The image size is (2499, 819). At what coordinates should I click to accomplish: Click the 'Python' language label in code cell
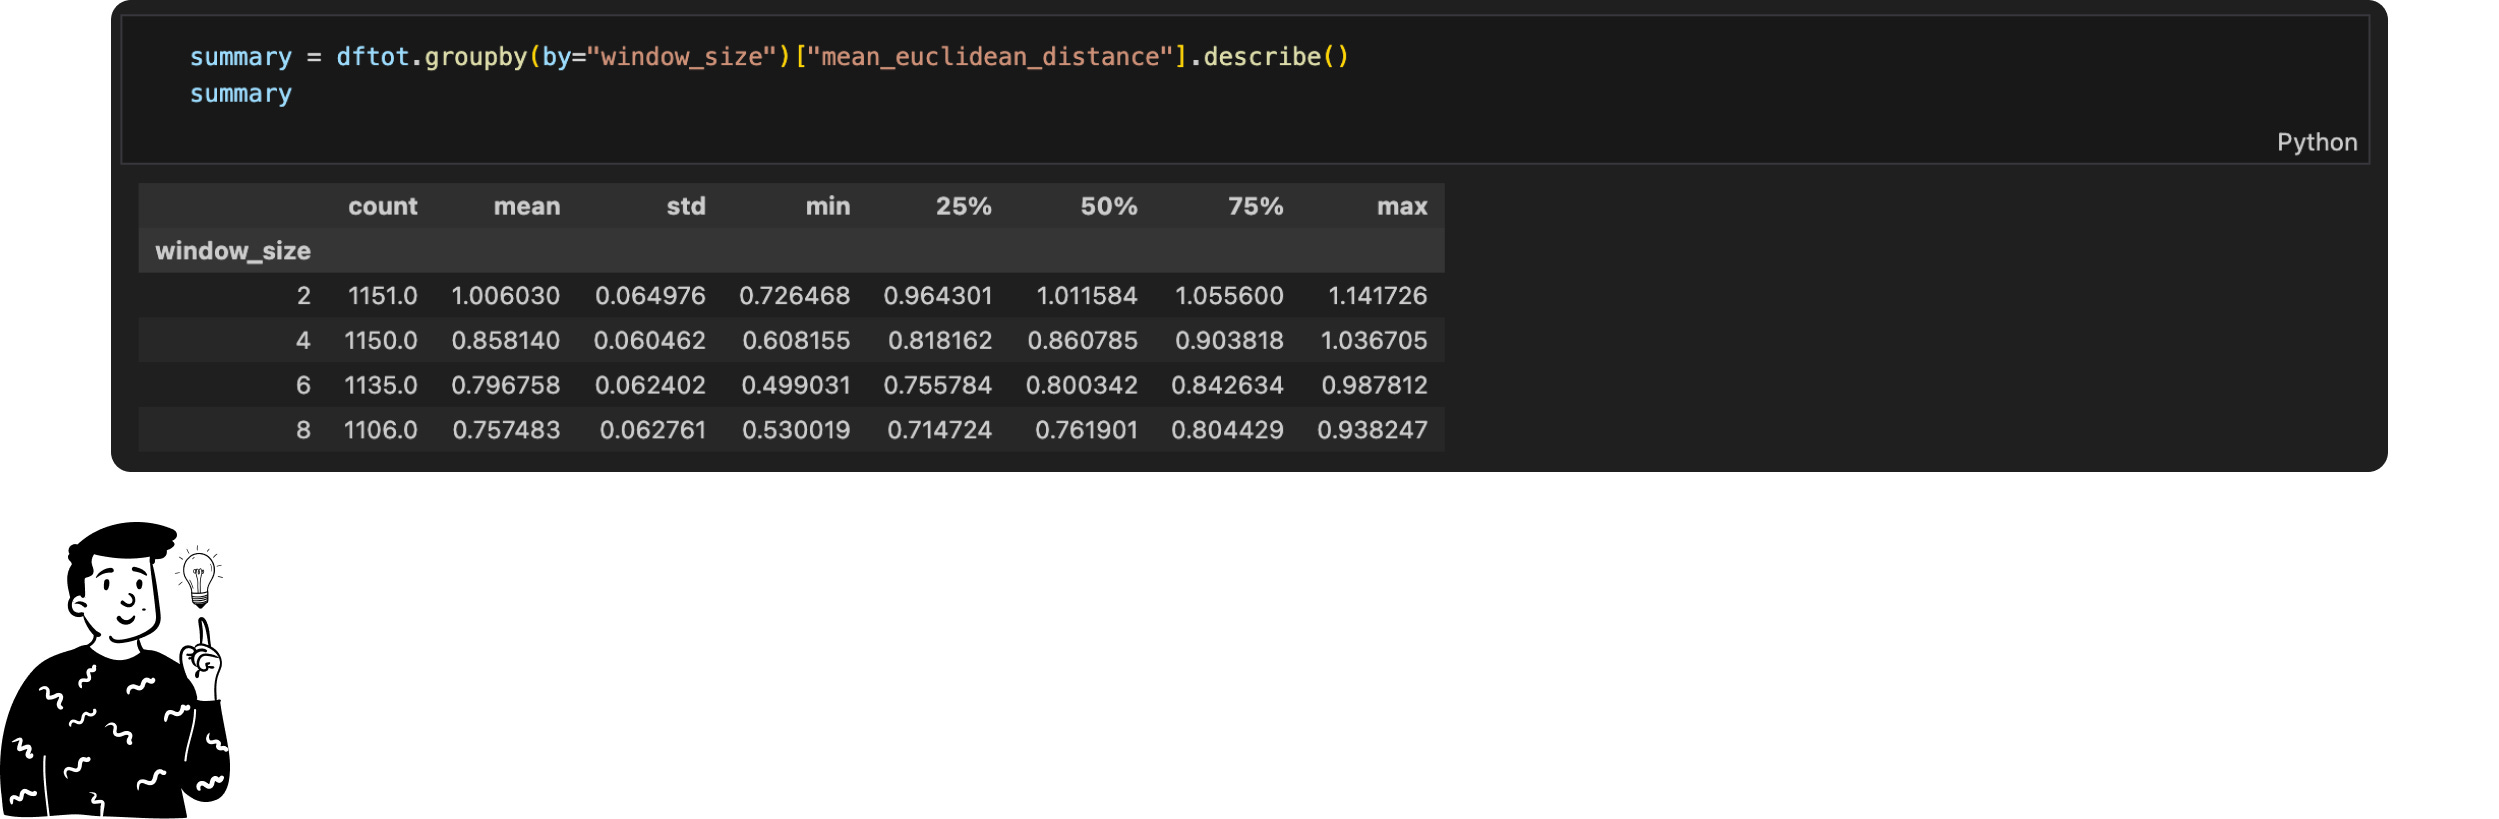pyautogui.click(x=2316, y=143)
